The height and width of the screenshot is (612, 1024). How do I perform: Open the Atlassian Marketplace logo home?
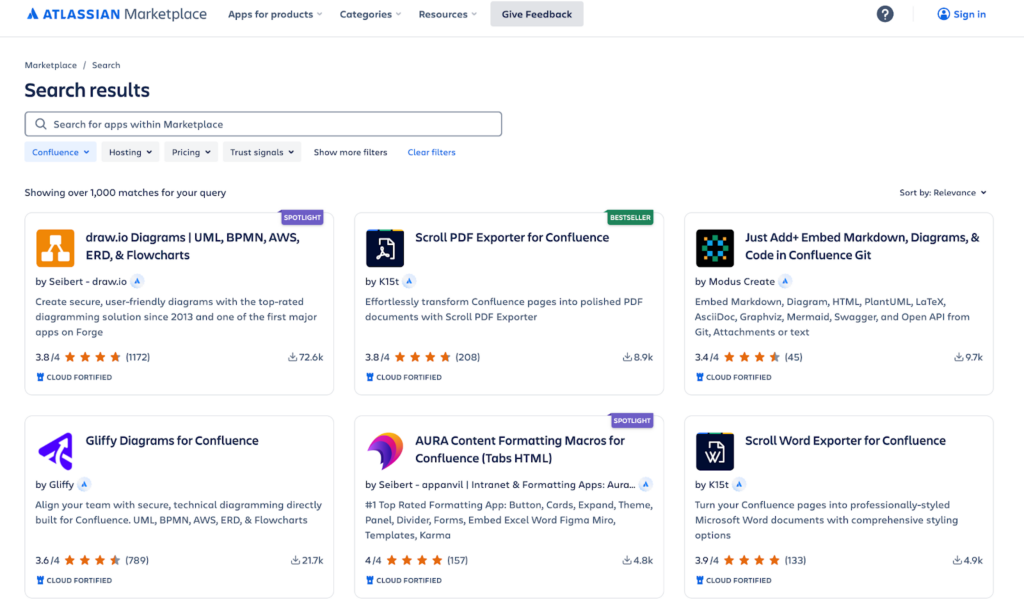point(116,14)
